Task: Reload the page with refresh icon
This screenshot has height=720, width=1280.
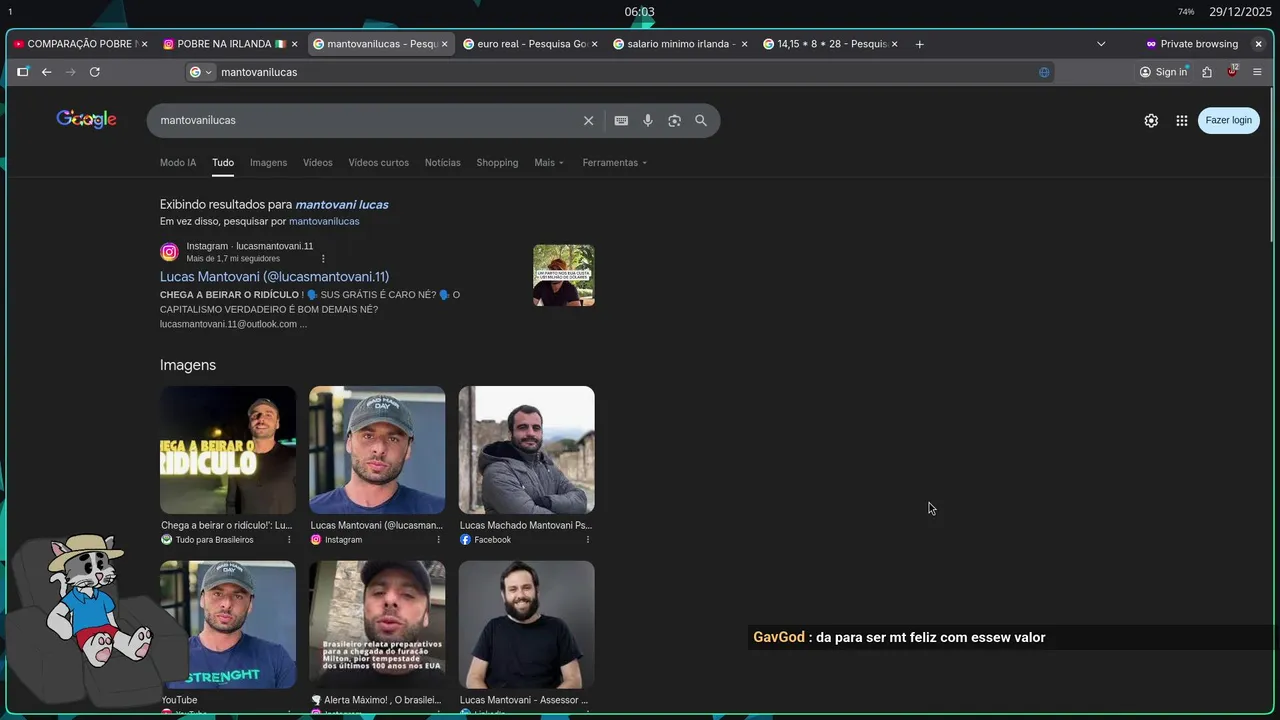Action: coord(95,72)
